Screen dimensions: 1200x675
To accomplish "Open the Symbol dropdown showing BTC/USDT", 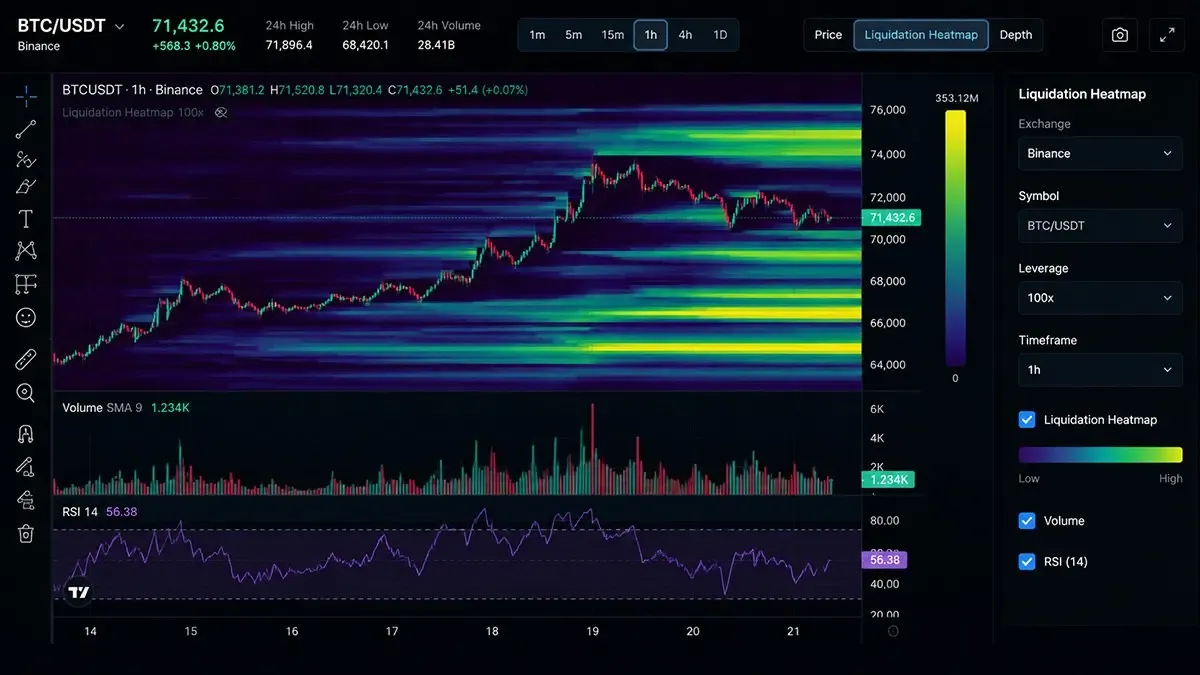I will [1100, 225].
